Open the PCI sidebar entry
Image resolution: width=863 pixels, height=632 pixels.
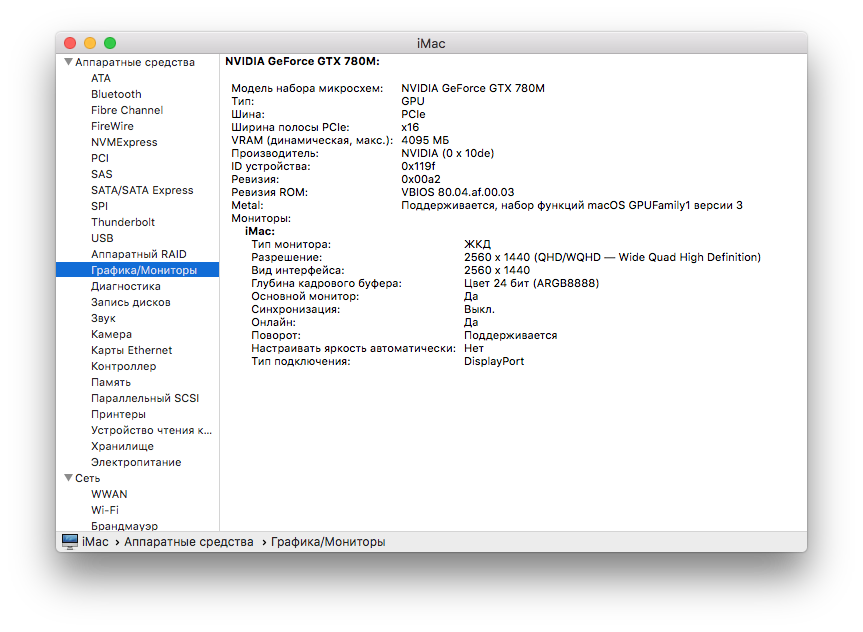click(x=100, y=158)
